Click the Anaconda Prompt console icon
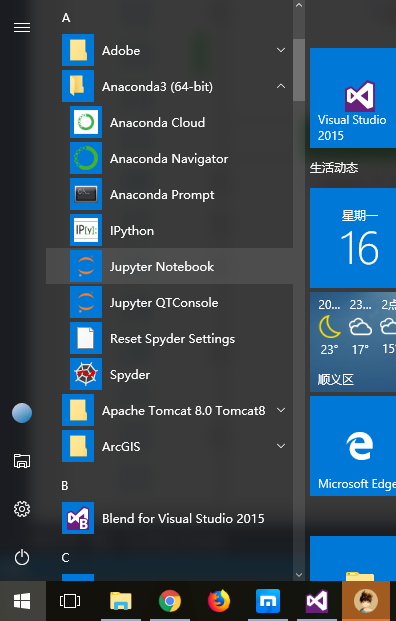396x621 pixels. (x=86, y=194)
